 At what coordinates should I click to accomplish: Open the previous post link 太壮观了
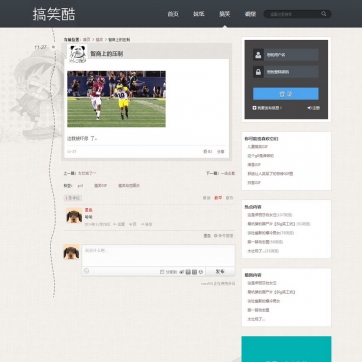tap(87, 173)
